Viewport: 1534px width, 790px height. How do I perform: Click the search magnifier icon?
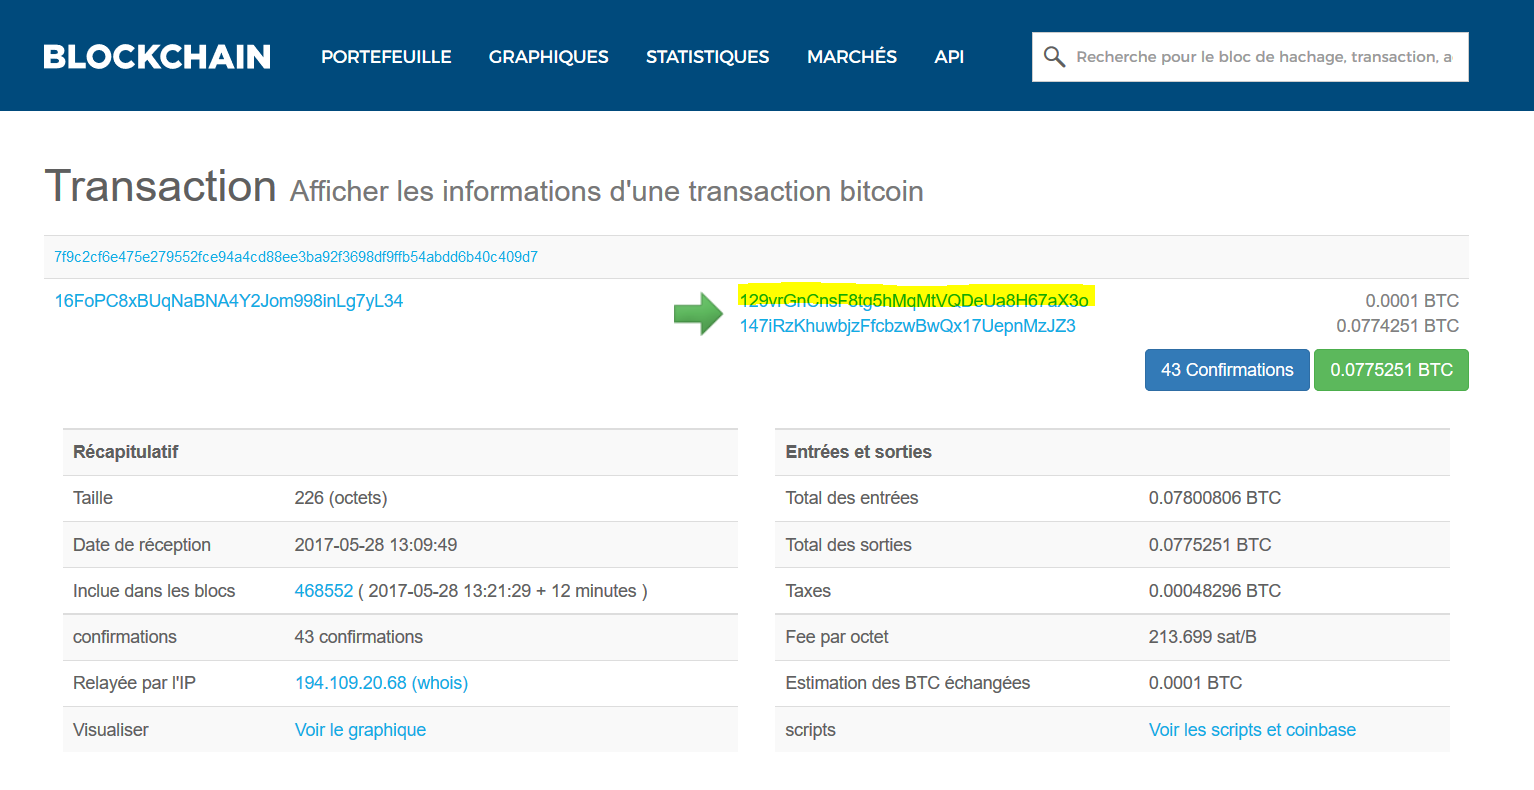pos(1054,57)
